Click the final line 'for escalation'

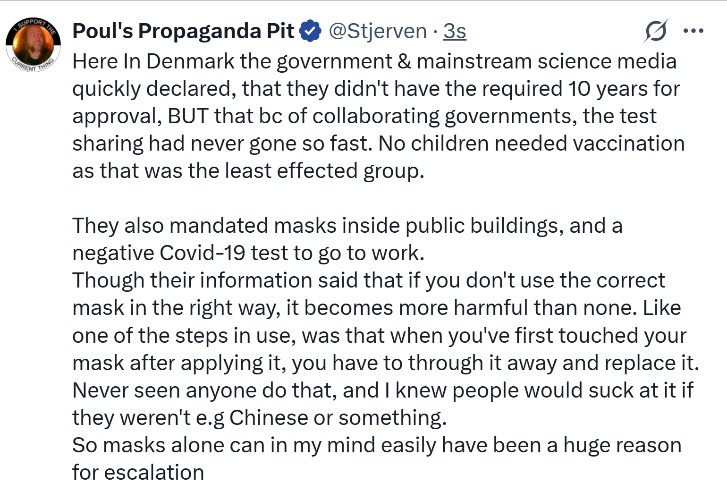coord(138,473)
